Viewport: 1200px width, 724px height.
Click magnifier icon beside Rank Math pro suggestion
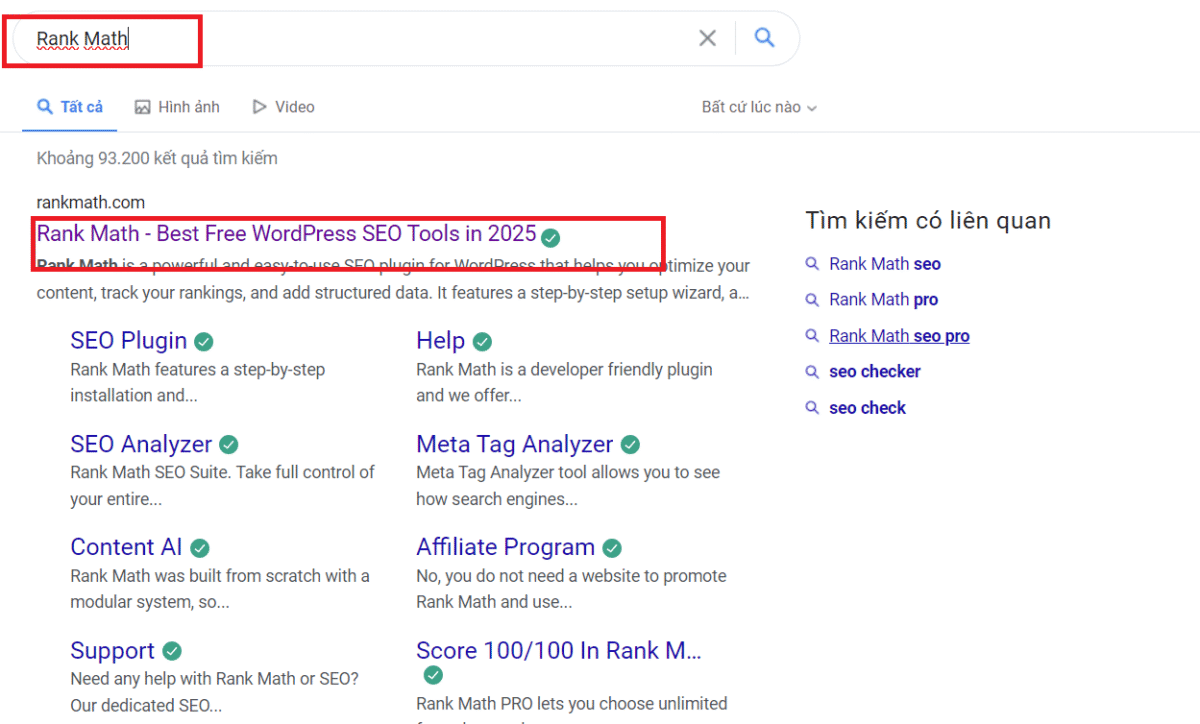[x=812, y=300]
